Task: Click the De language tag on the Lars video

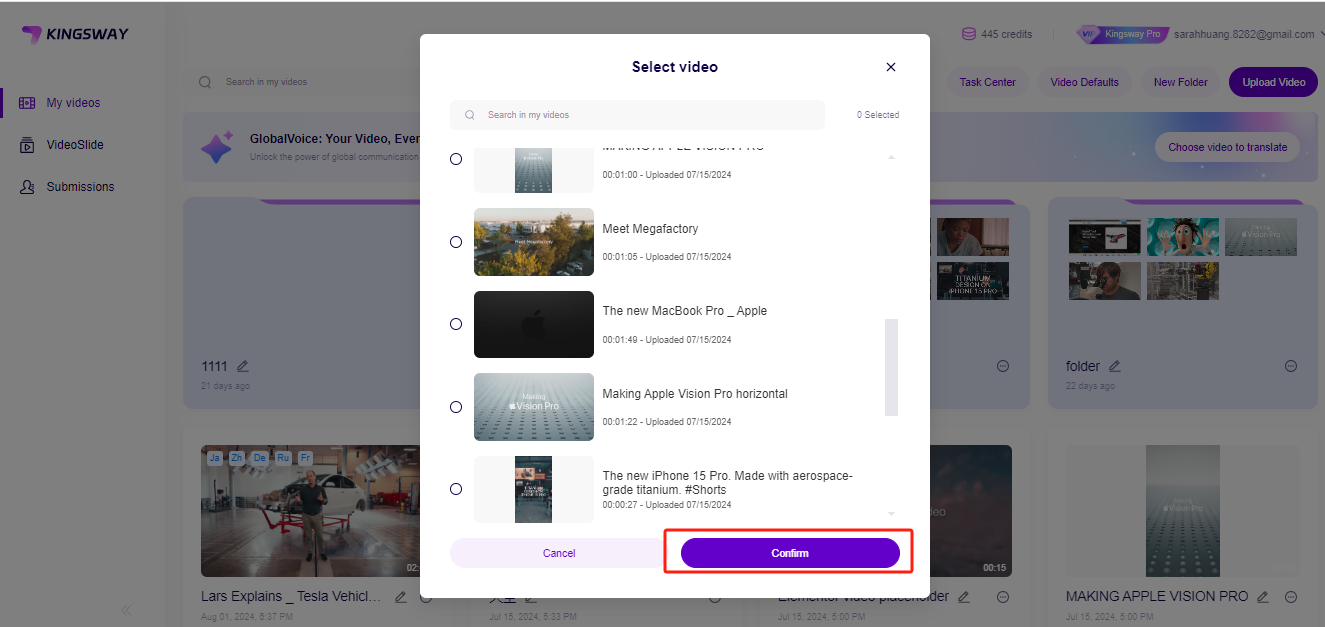Action: [x=260, y=458]
